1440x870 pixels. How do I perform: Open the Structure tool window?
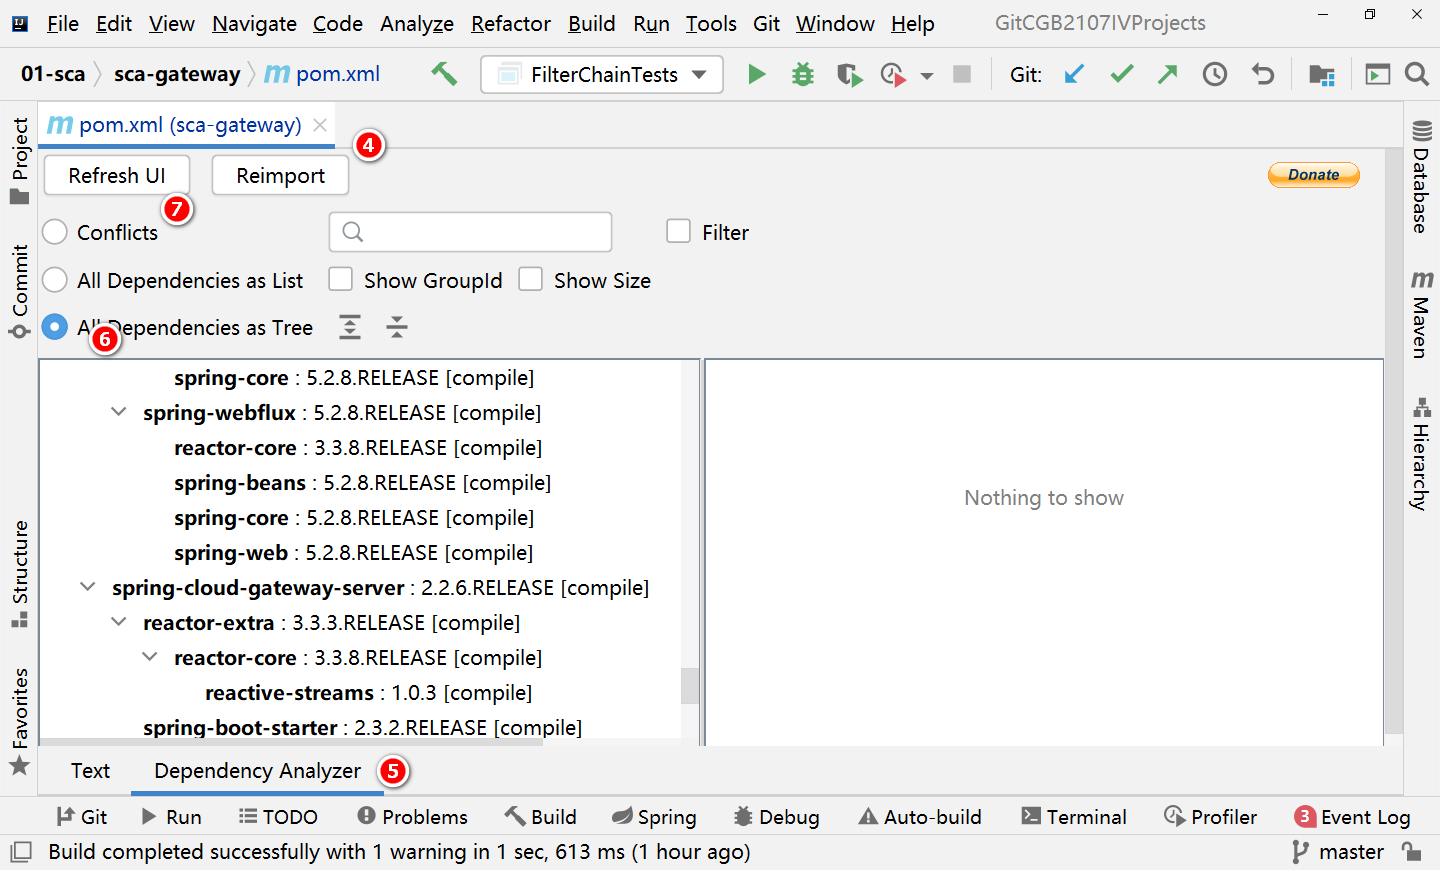pos(19,574)
